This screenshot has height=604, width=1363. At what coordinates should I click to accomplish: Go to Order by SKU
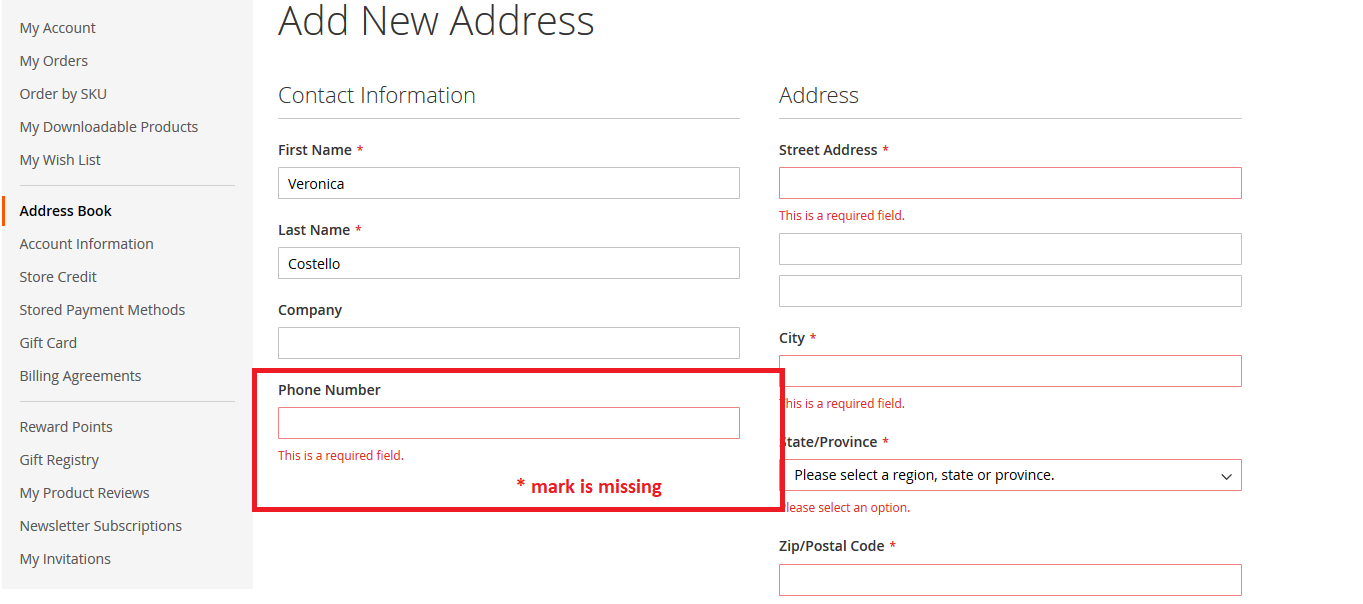coord(63,93)
